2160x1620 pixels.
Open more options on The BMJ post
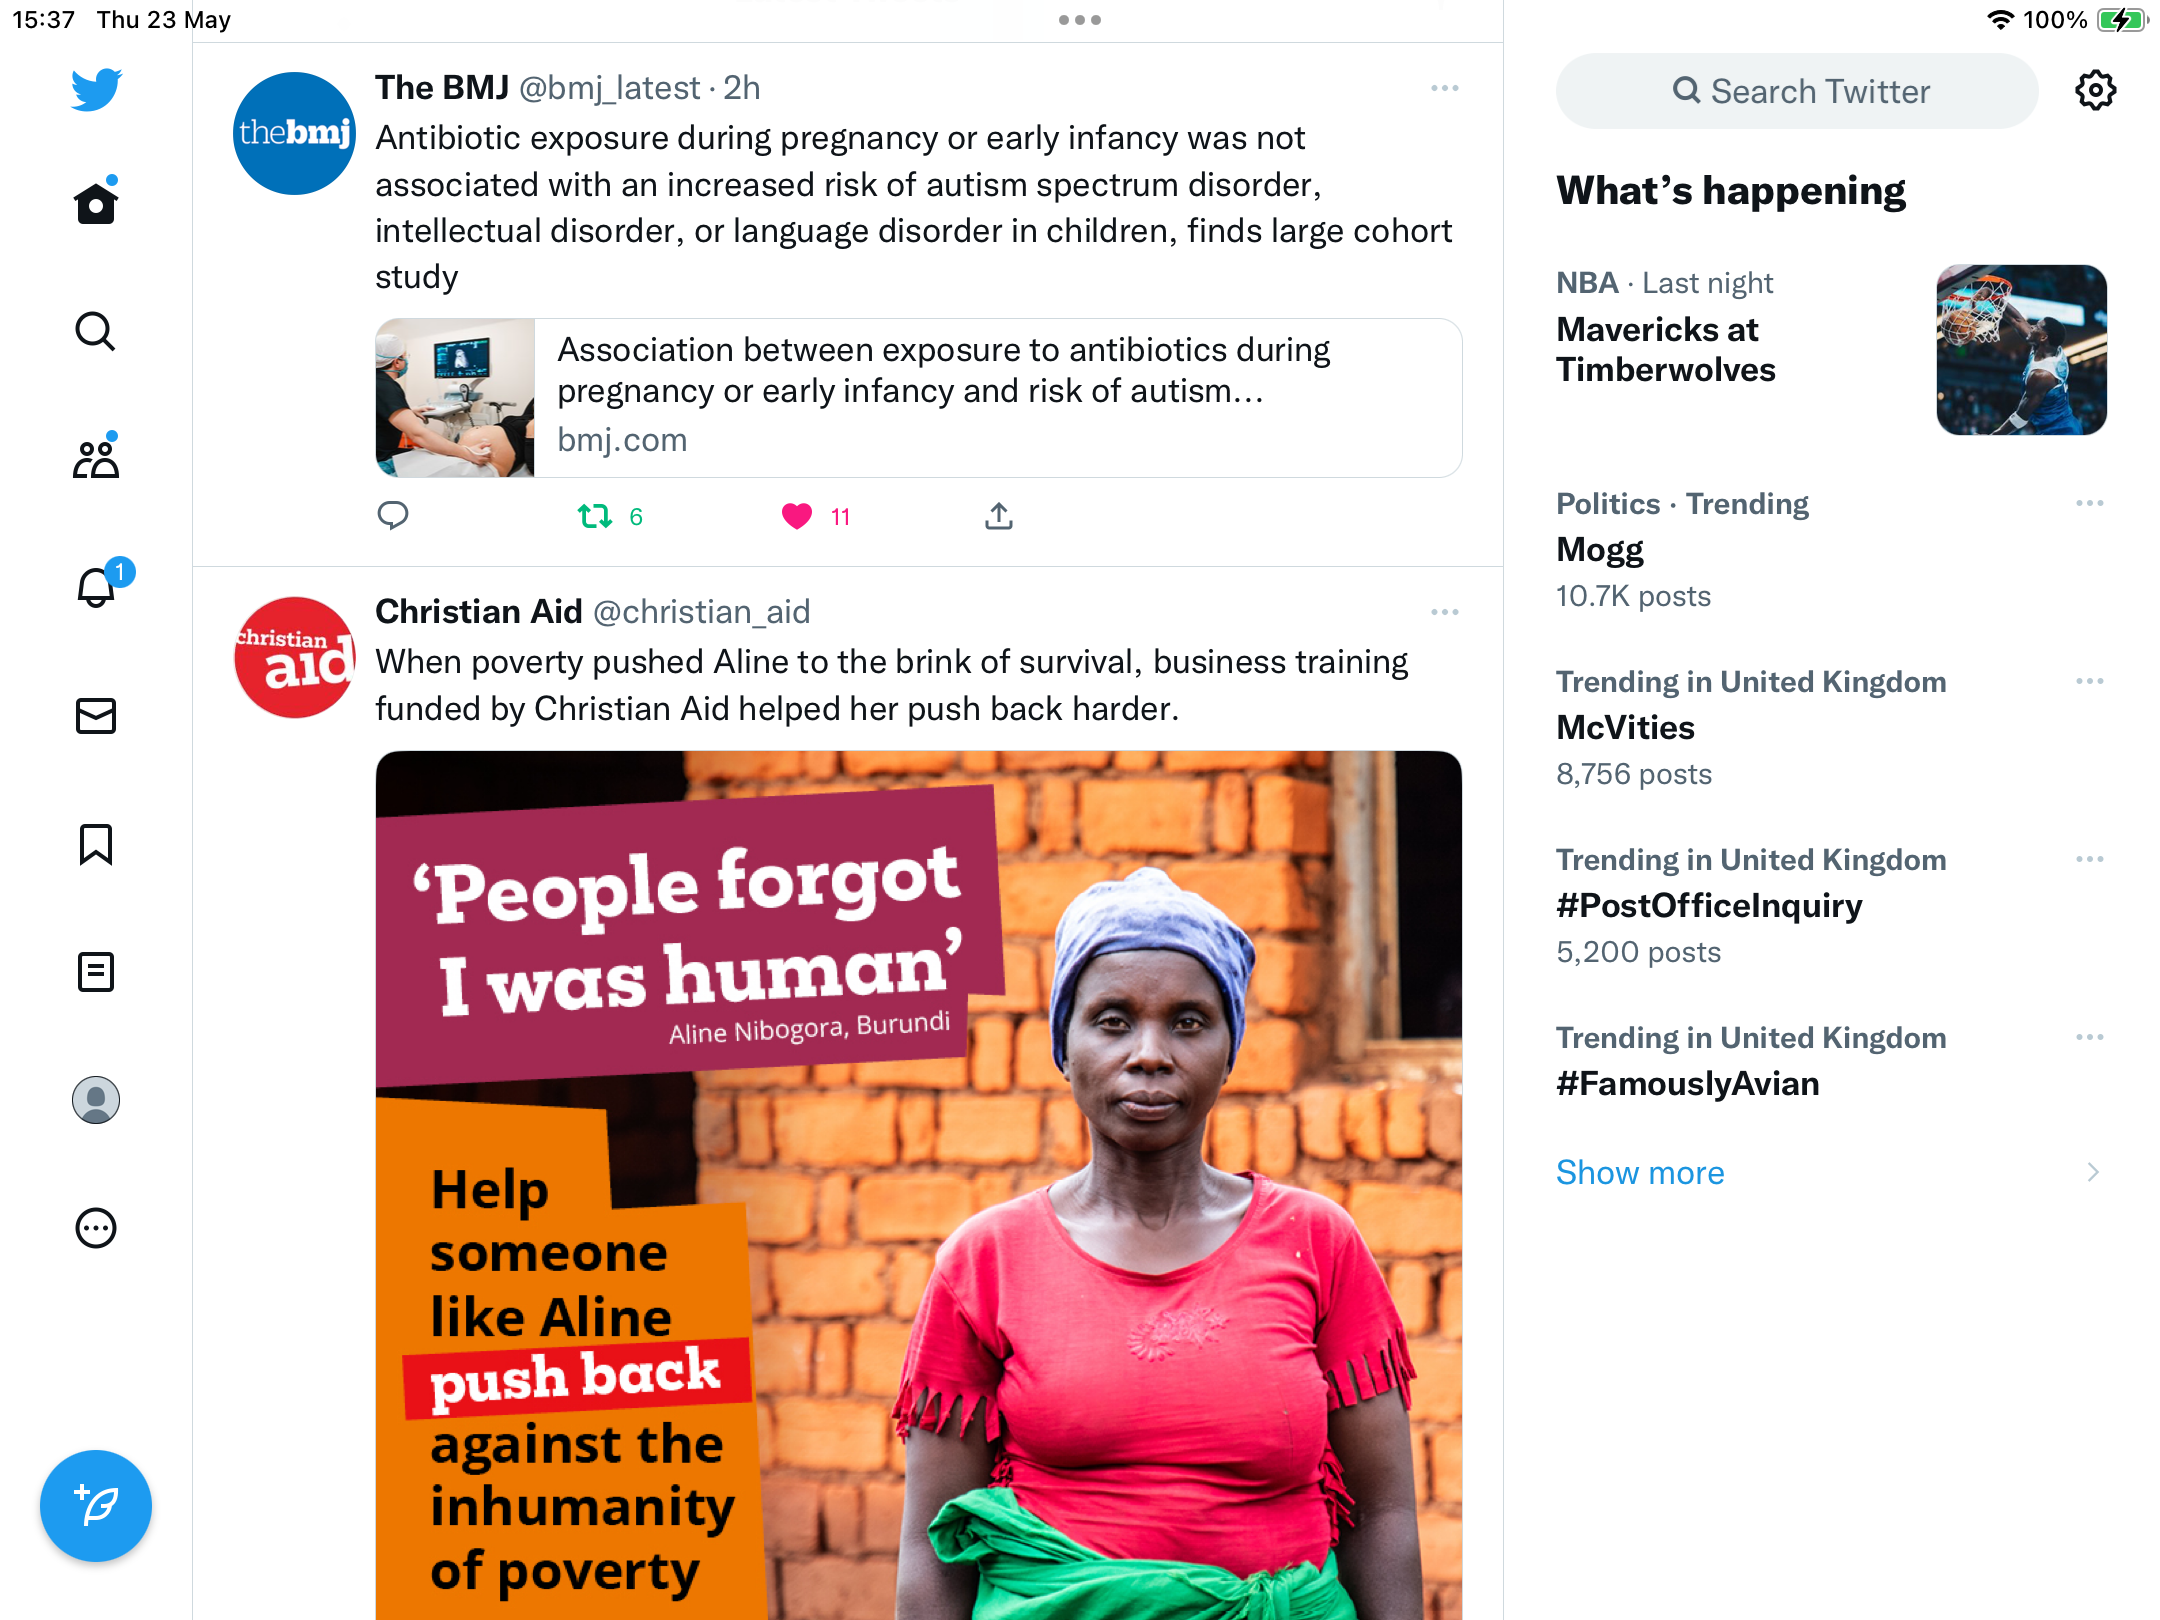point(1444,88)
